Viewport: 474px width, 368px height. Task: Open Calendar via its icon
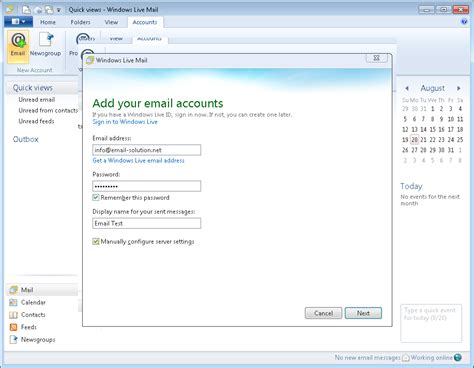[x=13, y=302]
